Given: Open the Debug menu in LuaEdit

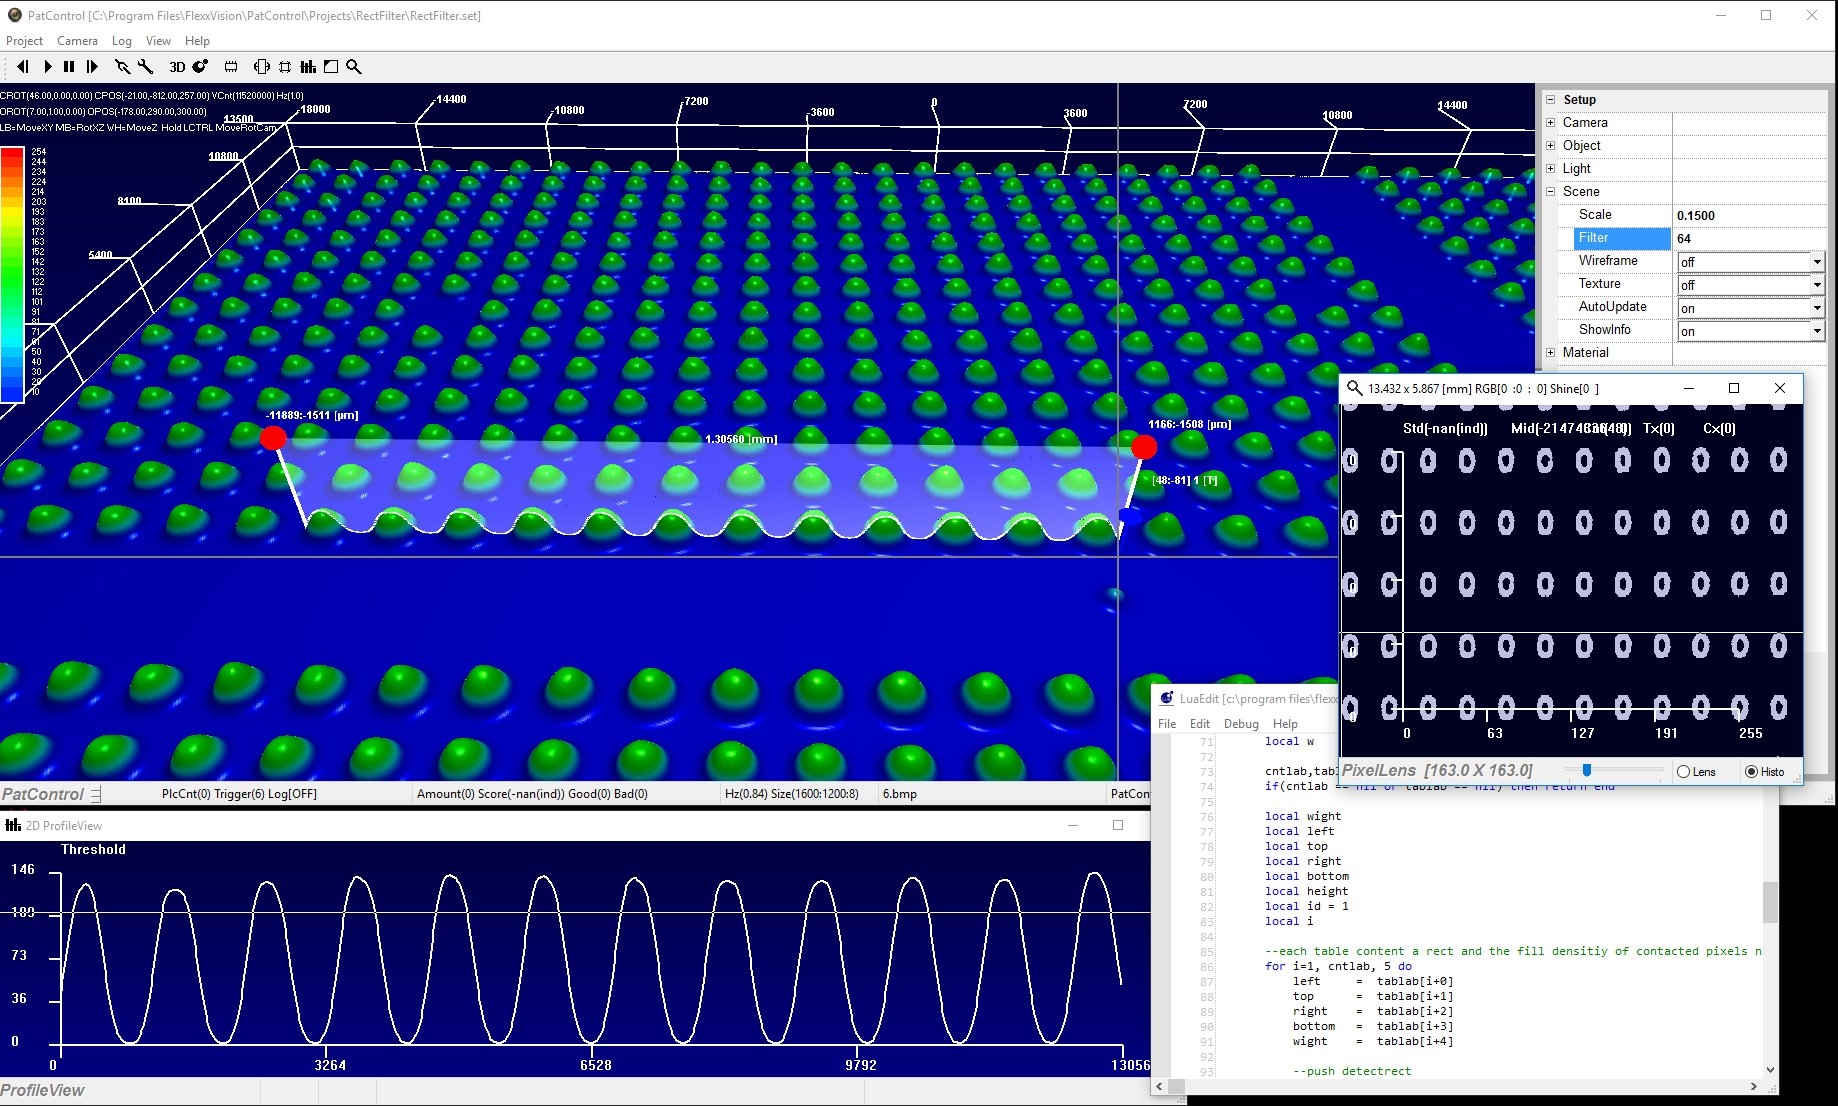Looking at the screenshot, I should pos(1241,724).
